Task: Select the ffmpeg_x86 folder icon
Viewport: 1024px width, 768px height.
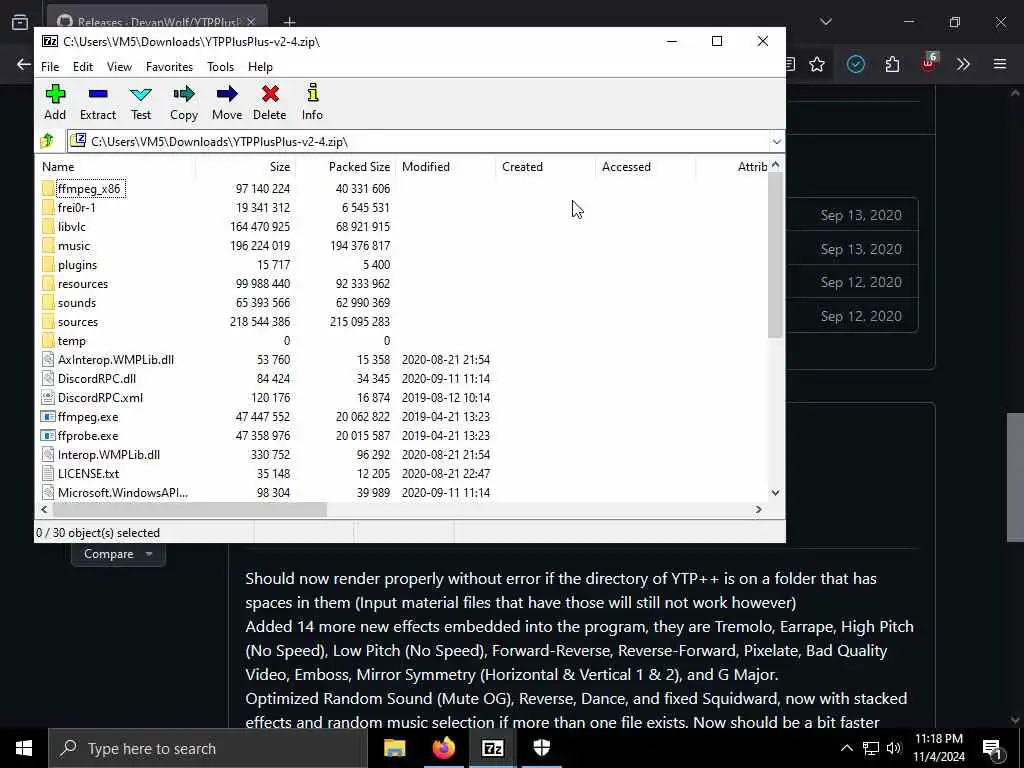Action: click(x=48, y=189)
